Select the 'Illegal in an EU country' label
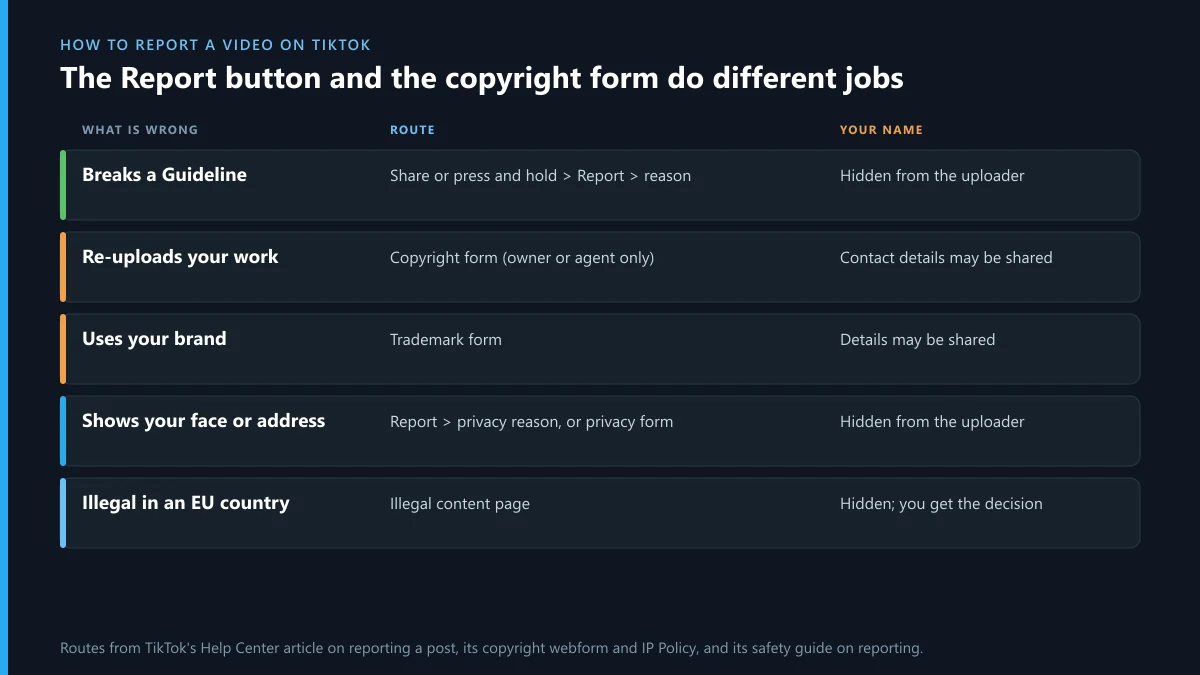 [x=185, y=502]
